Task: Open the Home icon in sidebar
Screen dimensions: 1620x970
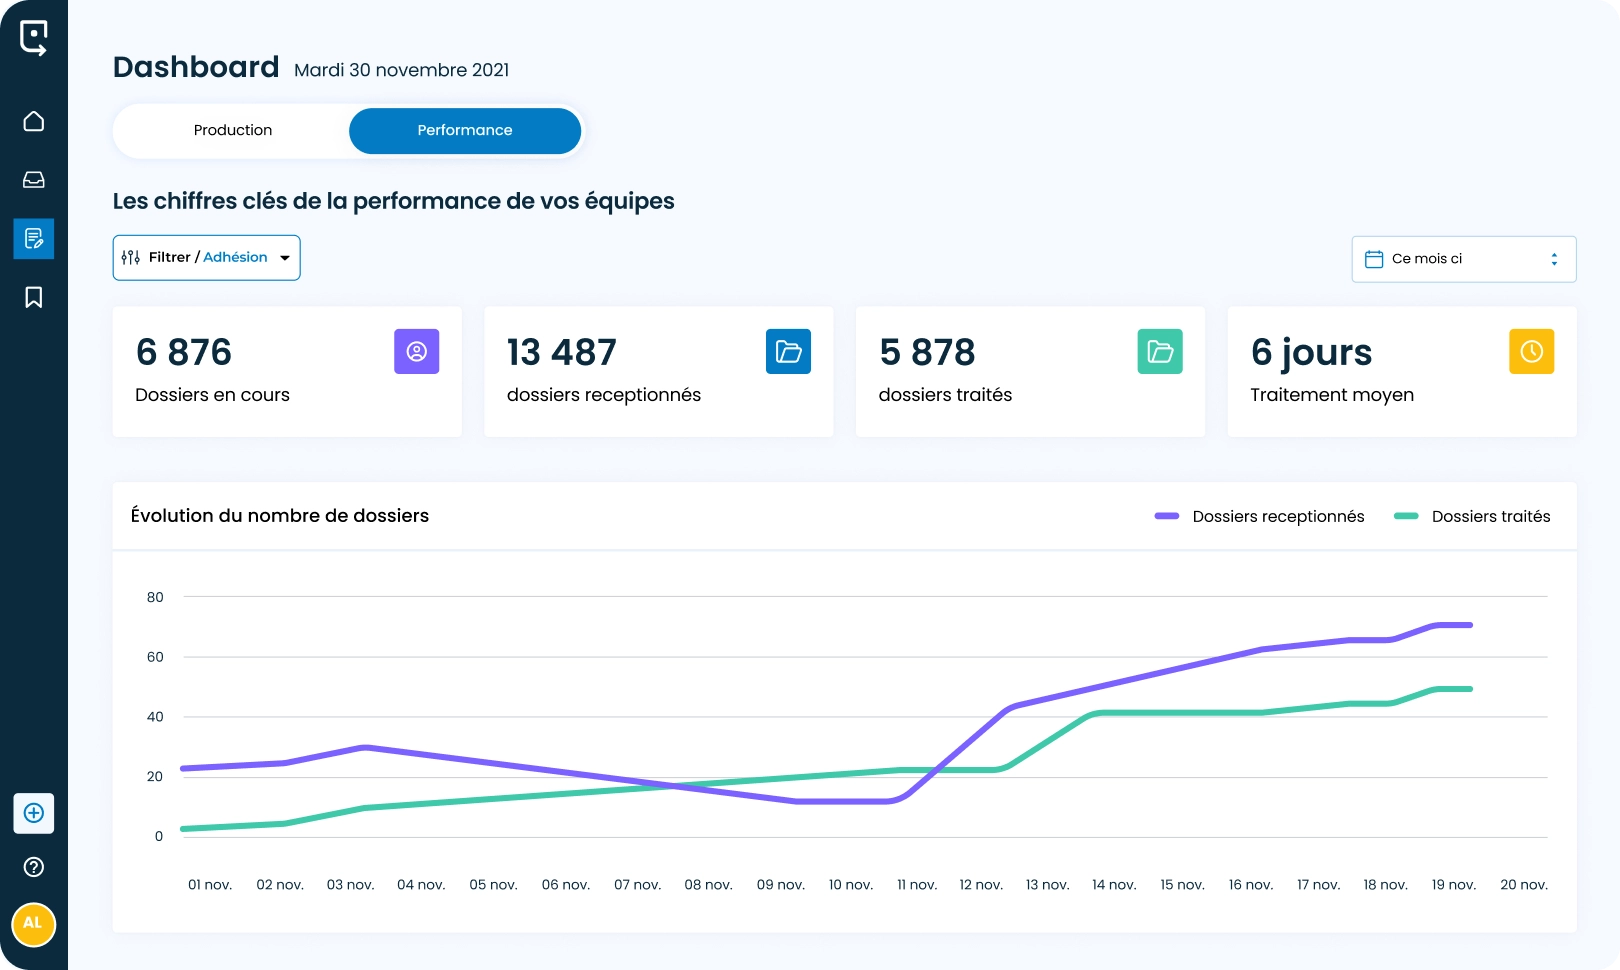Action: tap(34, 121)
